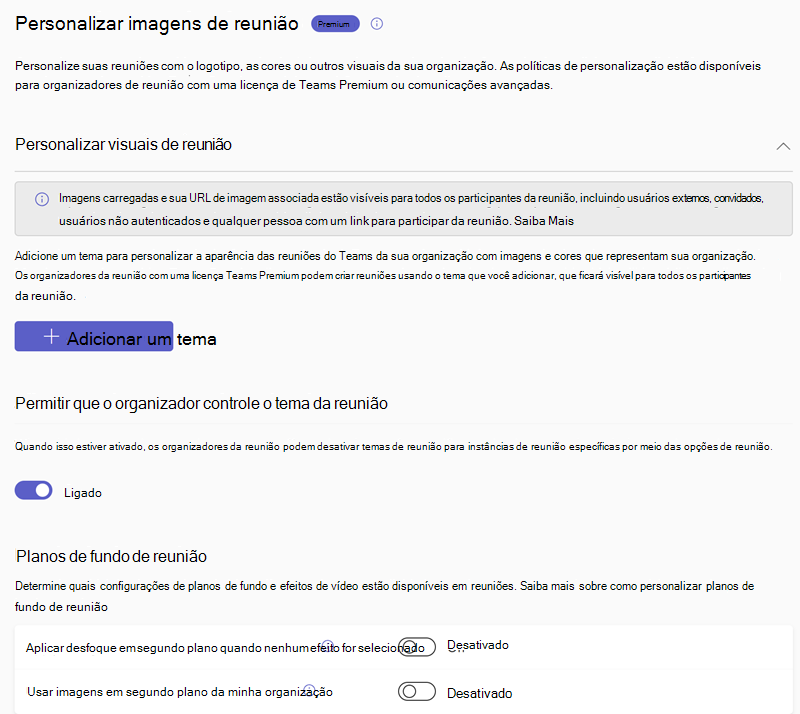This screenshot has width=800, height=714.
Task: Click the info icon beside the page title
Action: tap(376, 25)
